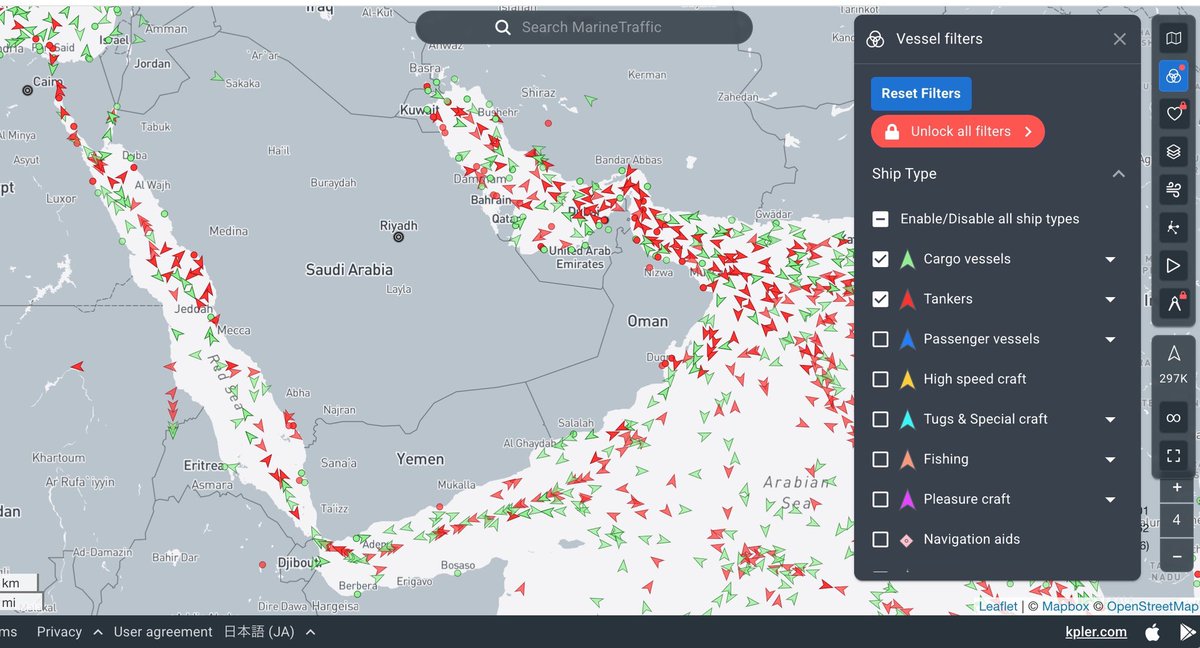
Task: Check High speed craft checkbox
Action: [880, 379]
